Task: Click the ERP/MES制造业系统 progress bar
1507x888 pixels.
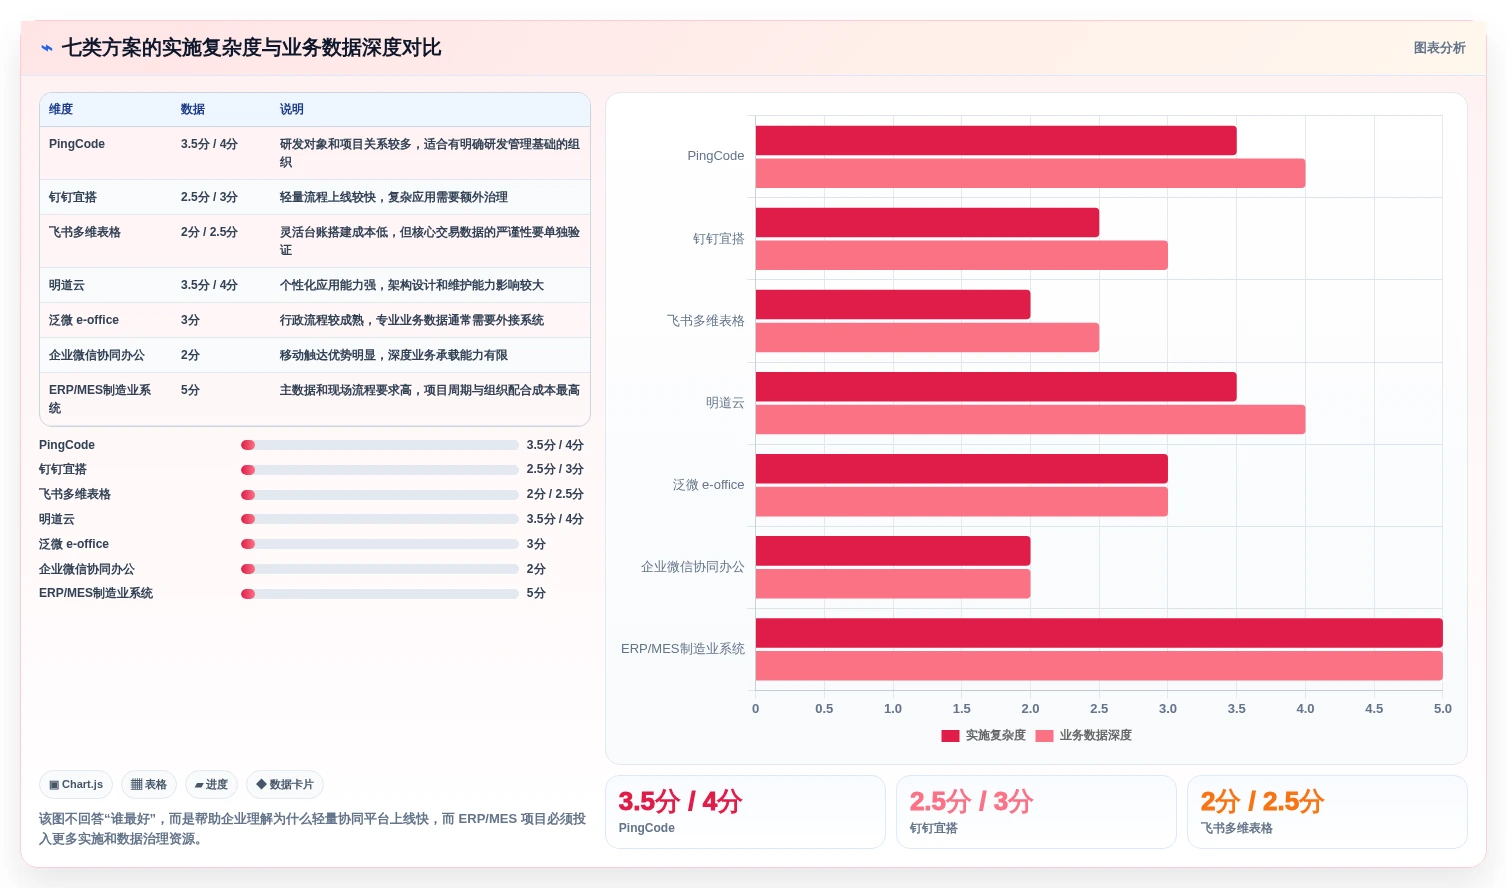Action: [380, 594]
